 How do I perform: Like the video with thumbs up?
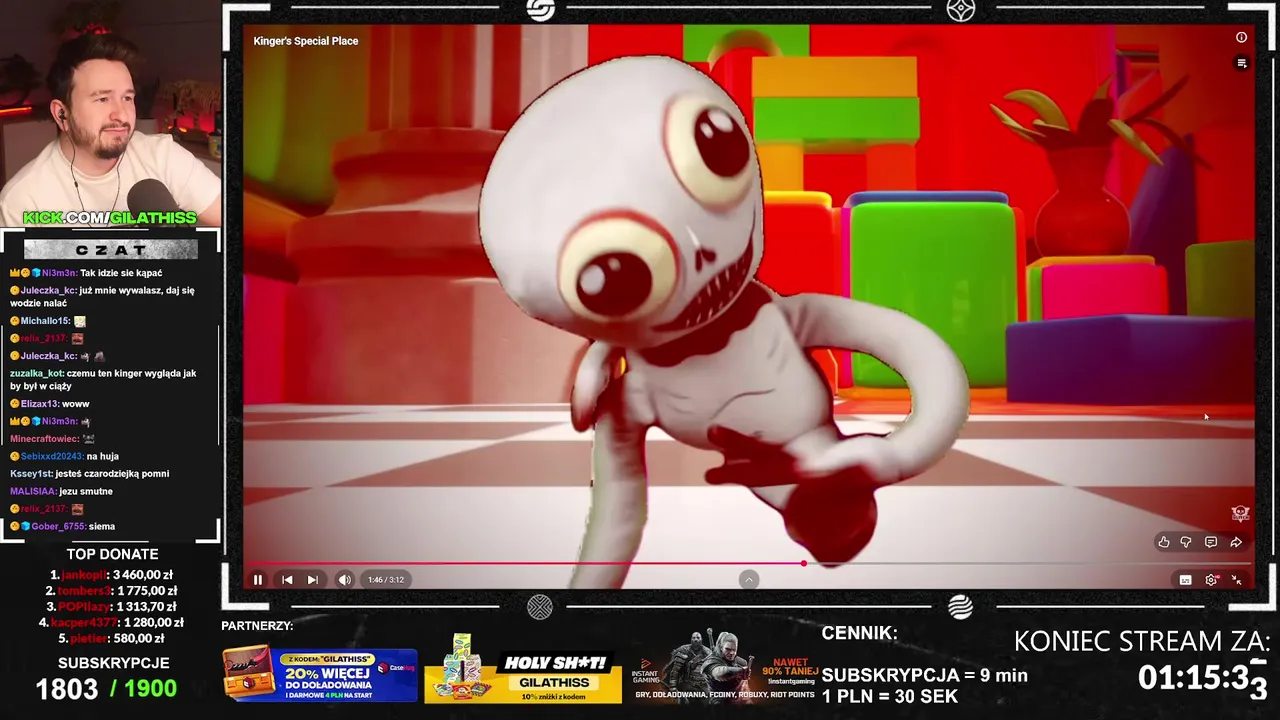(1164, 542)
